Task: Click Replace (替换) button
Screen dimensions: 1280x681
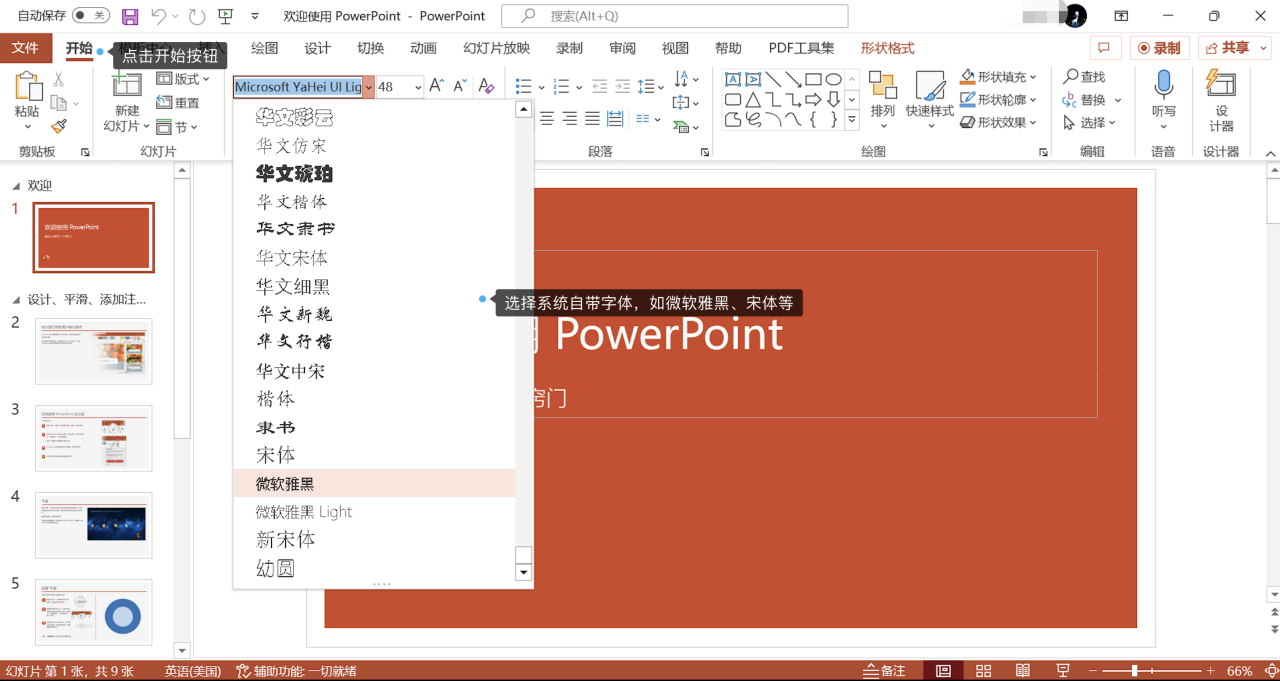Action: click(1092, 100)
